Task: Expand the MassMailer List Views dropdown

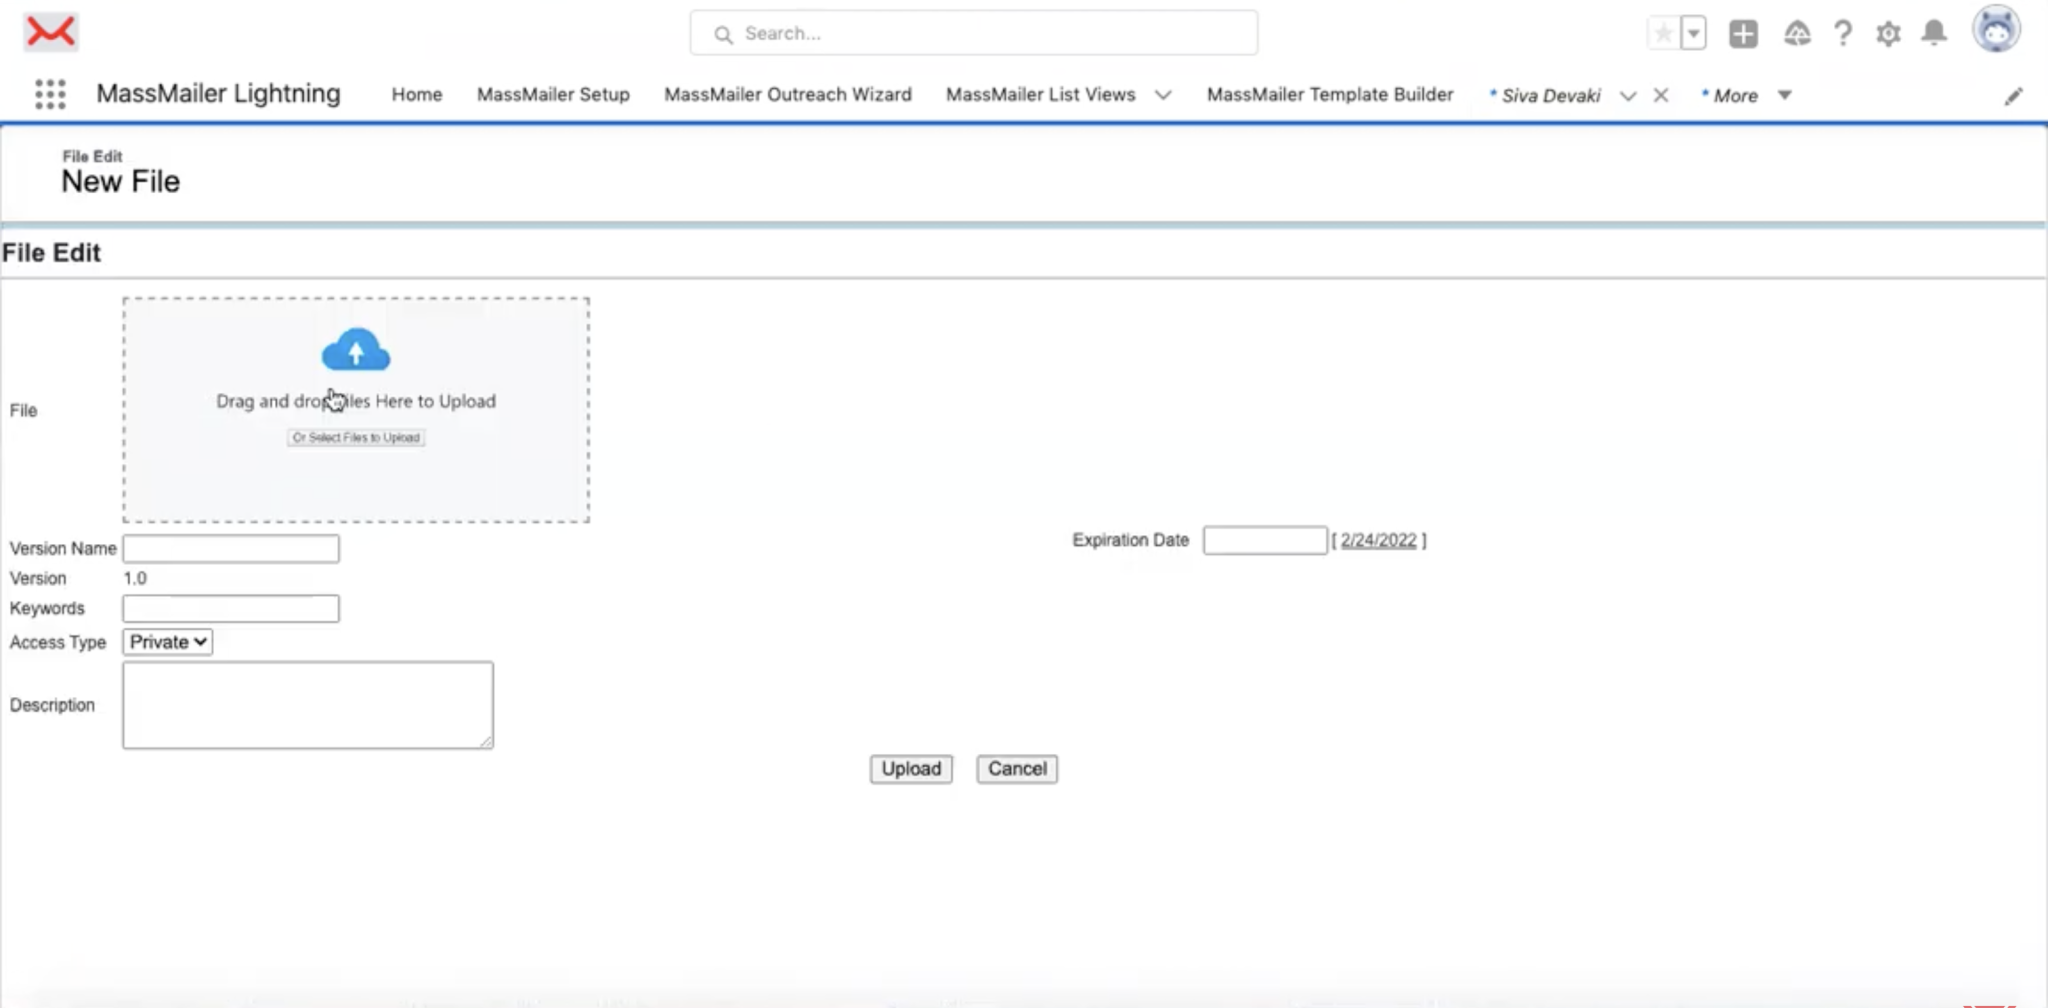Action: (x=1163, y=95)
